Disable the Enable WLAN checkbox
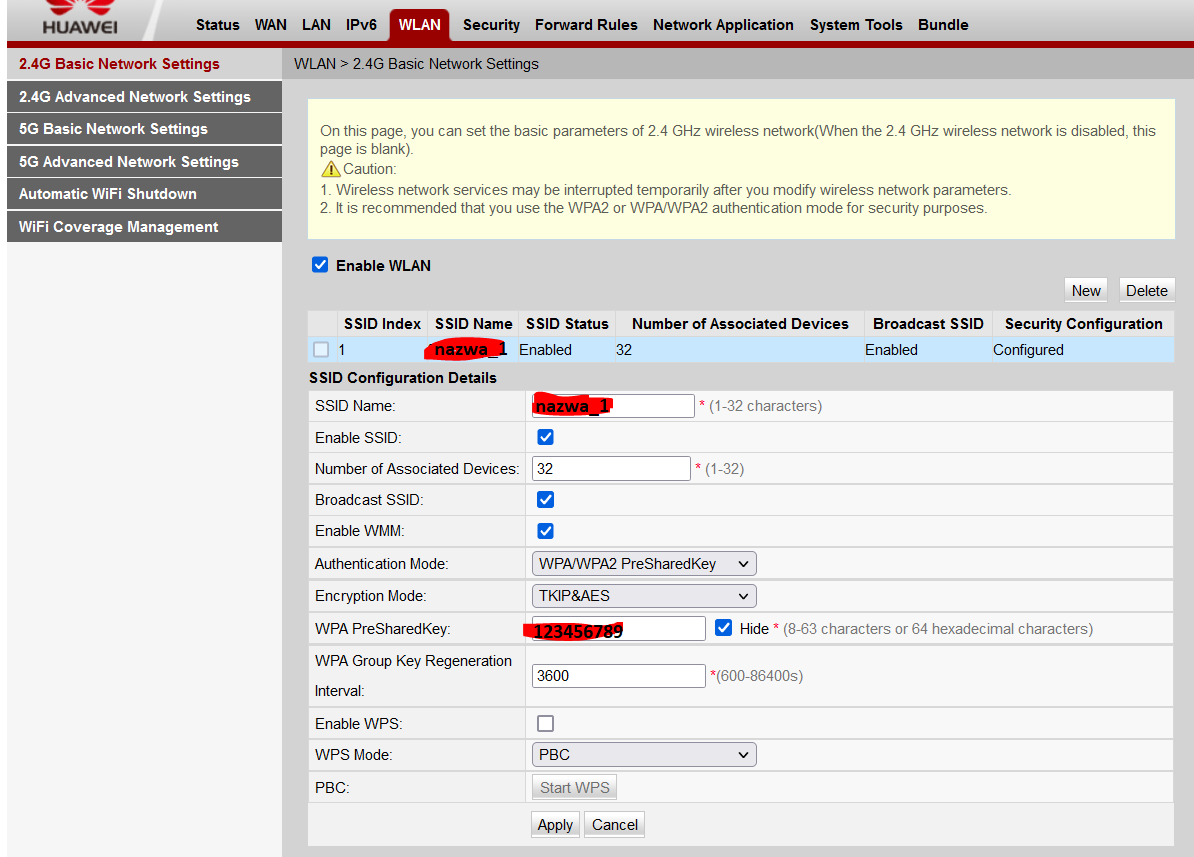This screenshot has width=1194, height=857. [320, 264]
